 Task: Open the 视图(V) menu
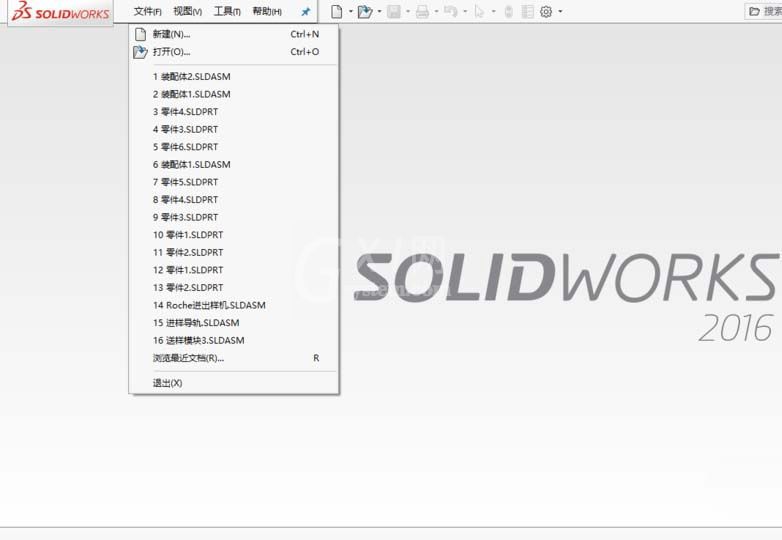188,11
